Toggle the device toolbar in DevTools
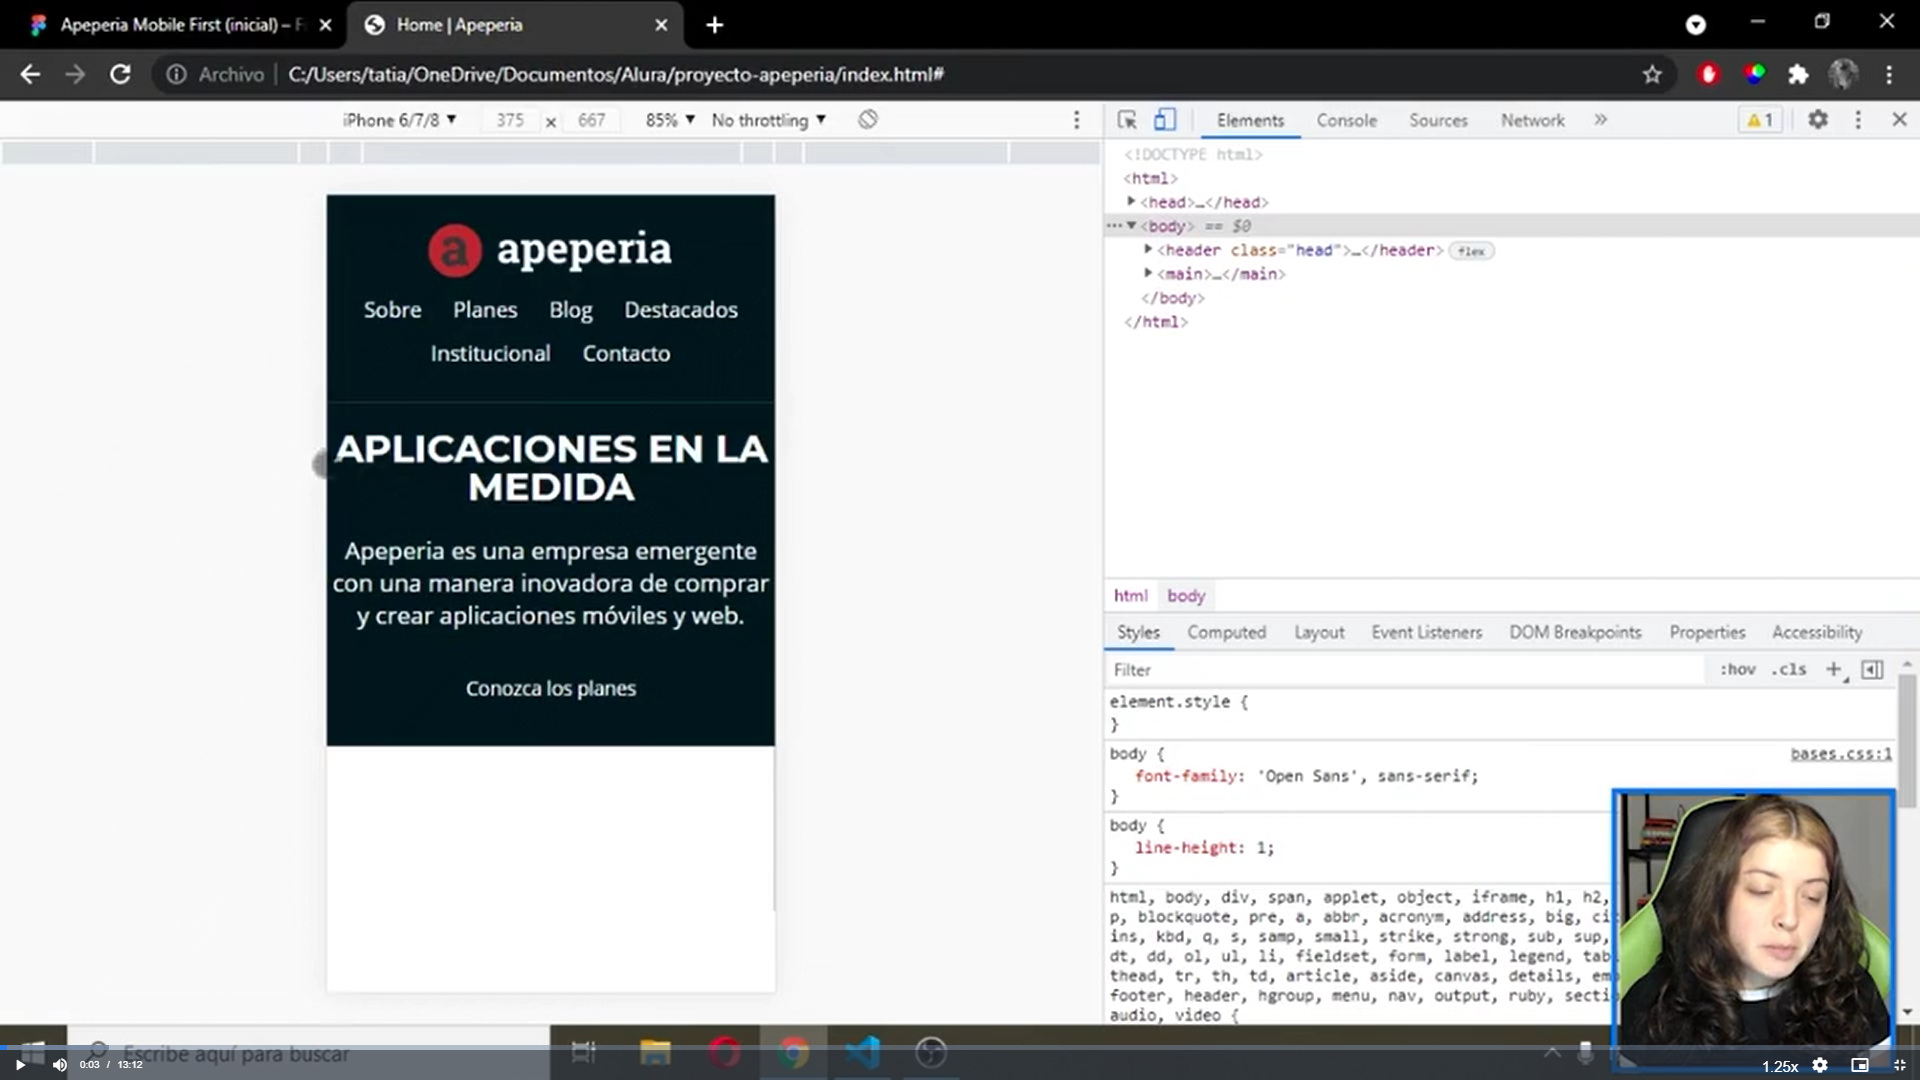1920x1080 pixels. (1165, 120)
